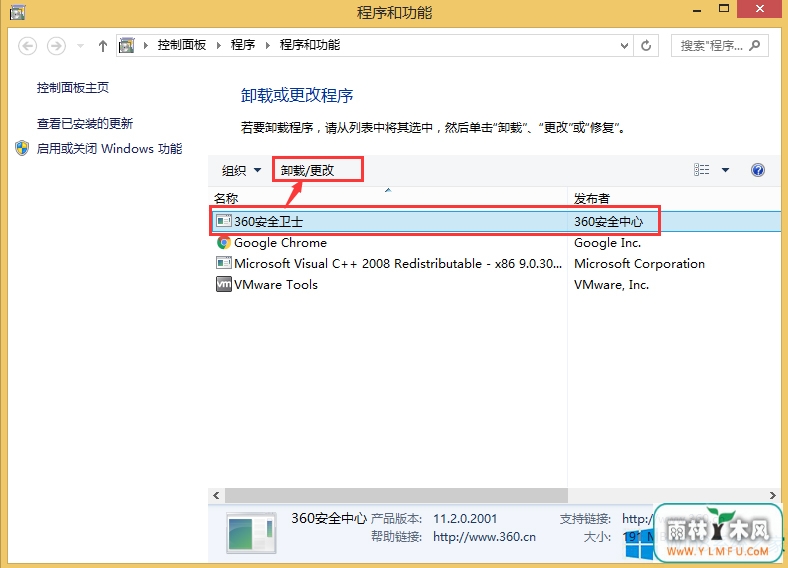Open the help question mark icon
This screenshot has width=788, height=568.
click(757, 170)
